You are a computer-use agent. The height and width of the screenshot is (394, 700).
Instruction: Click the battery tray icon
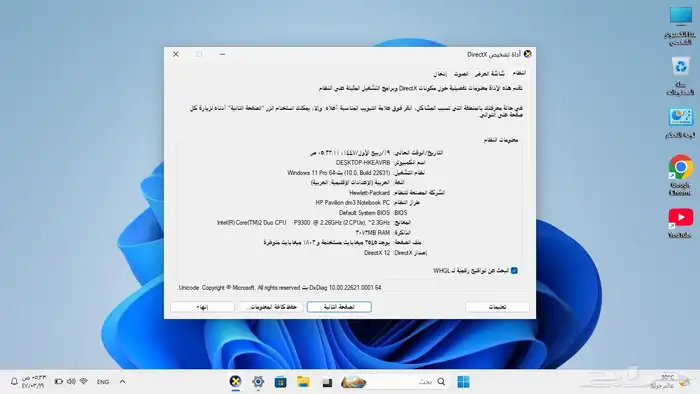[x=58, y=382]
